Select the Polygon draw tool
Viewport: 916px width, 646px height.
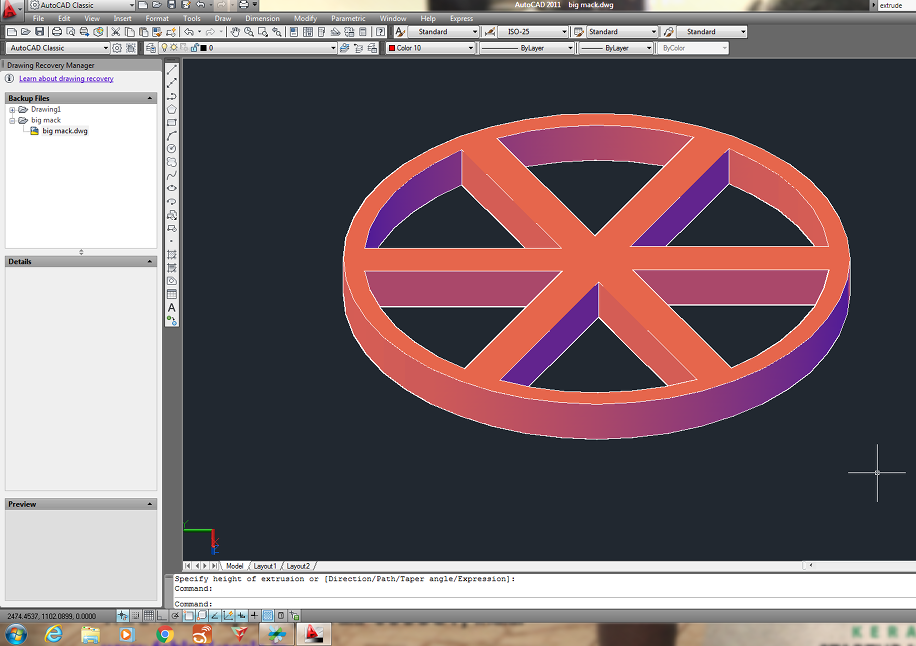click(x=172, y=109)
